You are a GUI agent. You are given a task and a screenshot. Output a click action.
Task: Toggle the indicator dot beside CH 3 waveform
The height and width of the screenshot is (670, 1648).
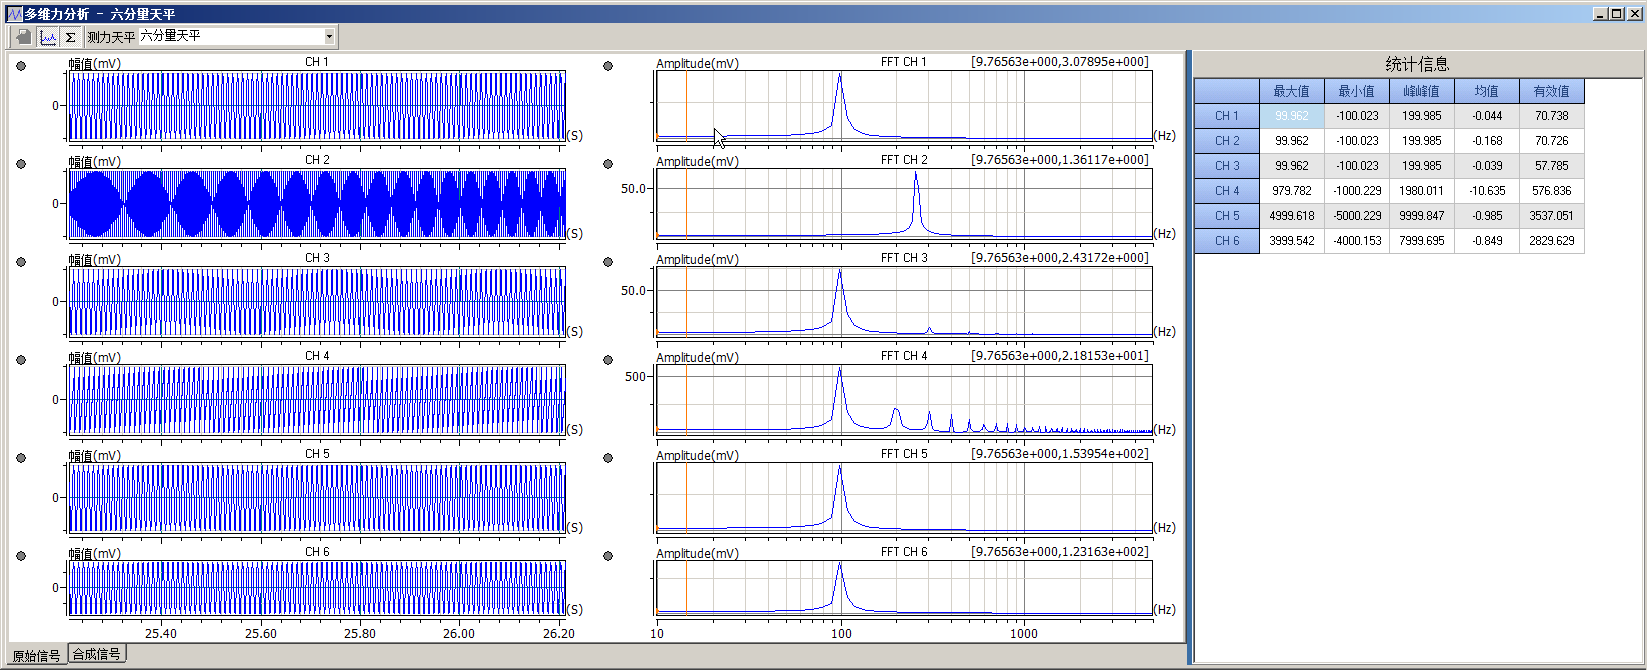click(21, 262)
